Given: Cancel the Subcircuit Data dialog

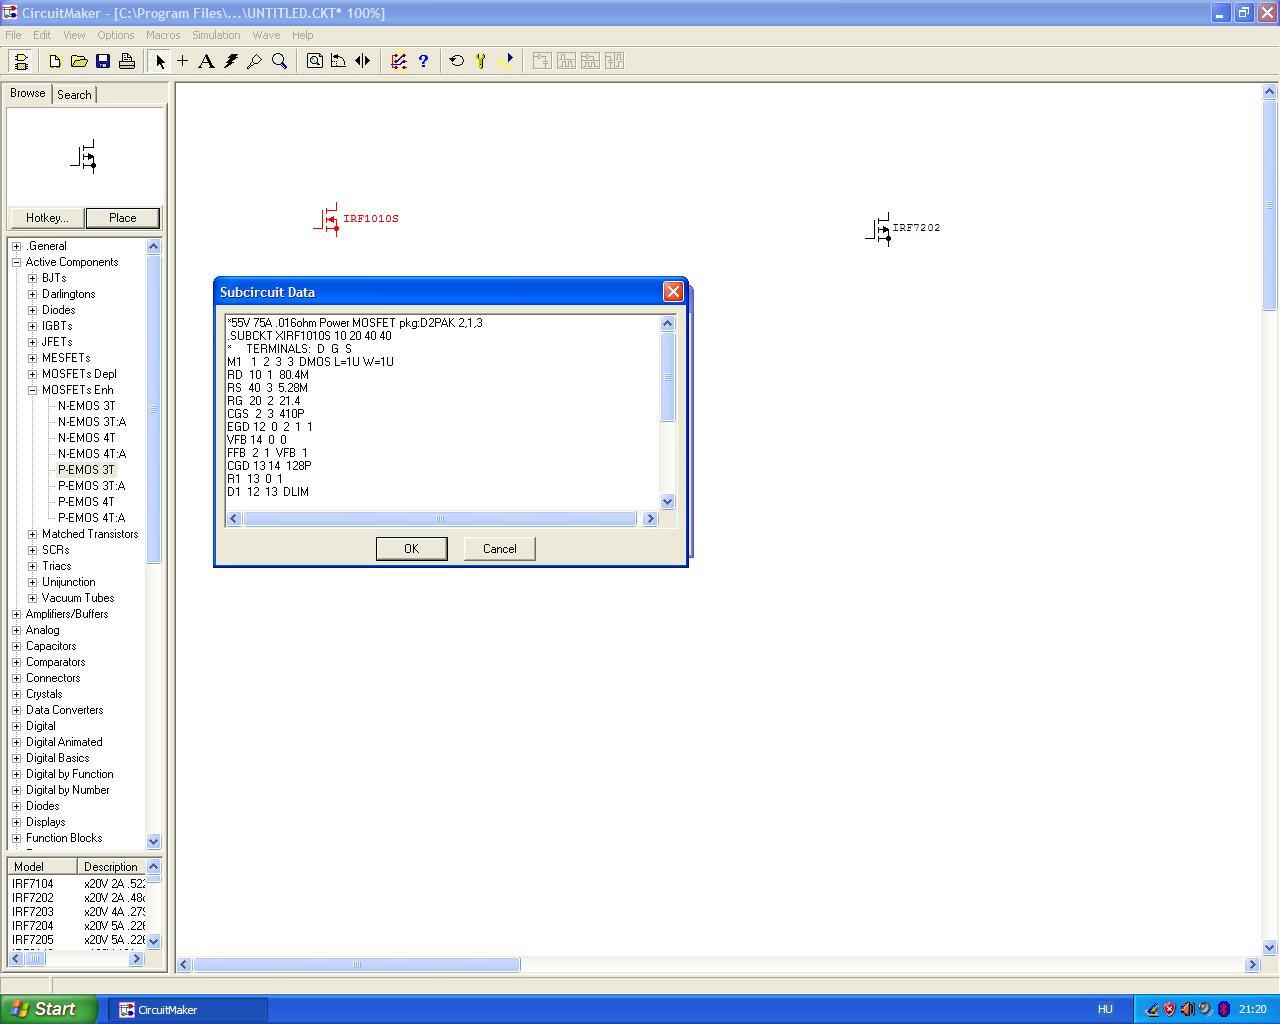Looking at the screenshot, I should [500, 549].
